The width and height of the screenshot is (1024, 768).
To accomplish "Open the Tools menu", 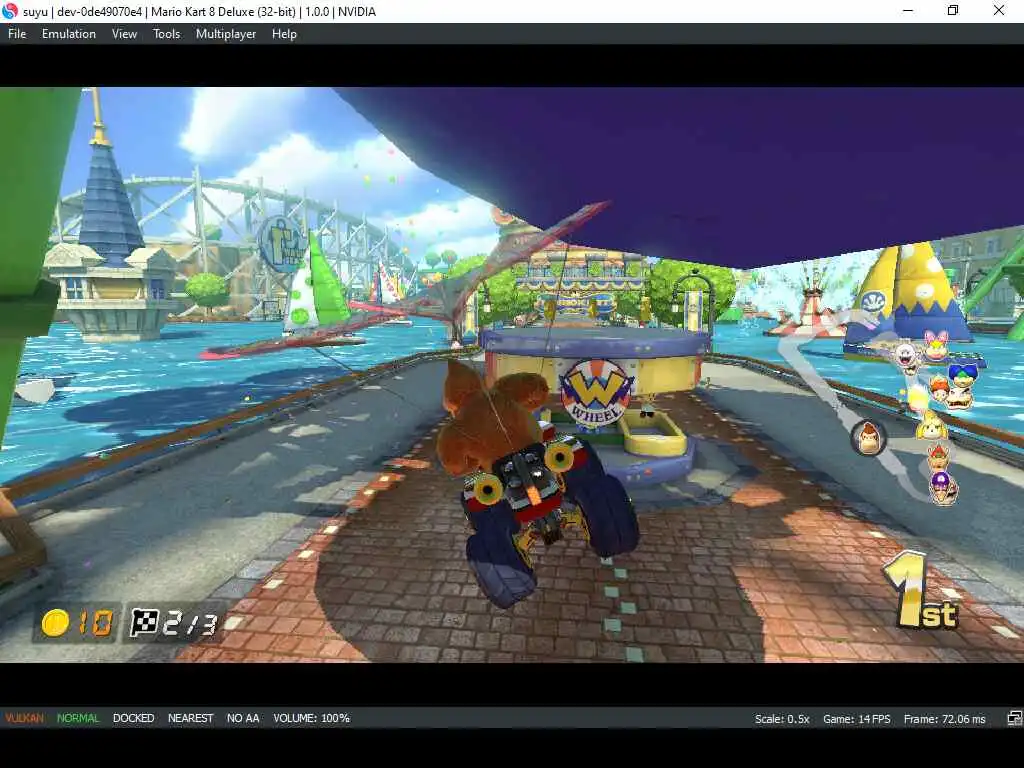I will (167, 34).
